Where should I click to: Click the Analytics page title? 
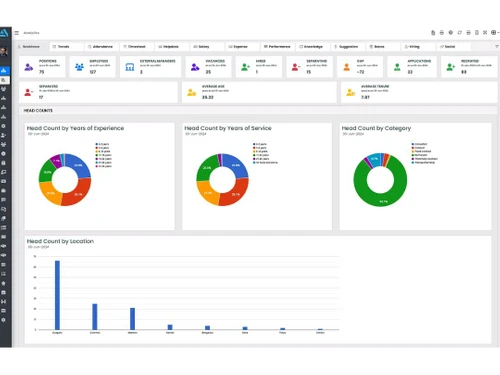click(x=31, y=33)
